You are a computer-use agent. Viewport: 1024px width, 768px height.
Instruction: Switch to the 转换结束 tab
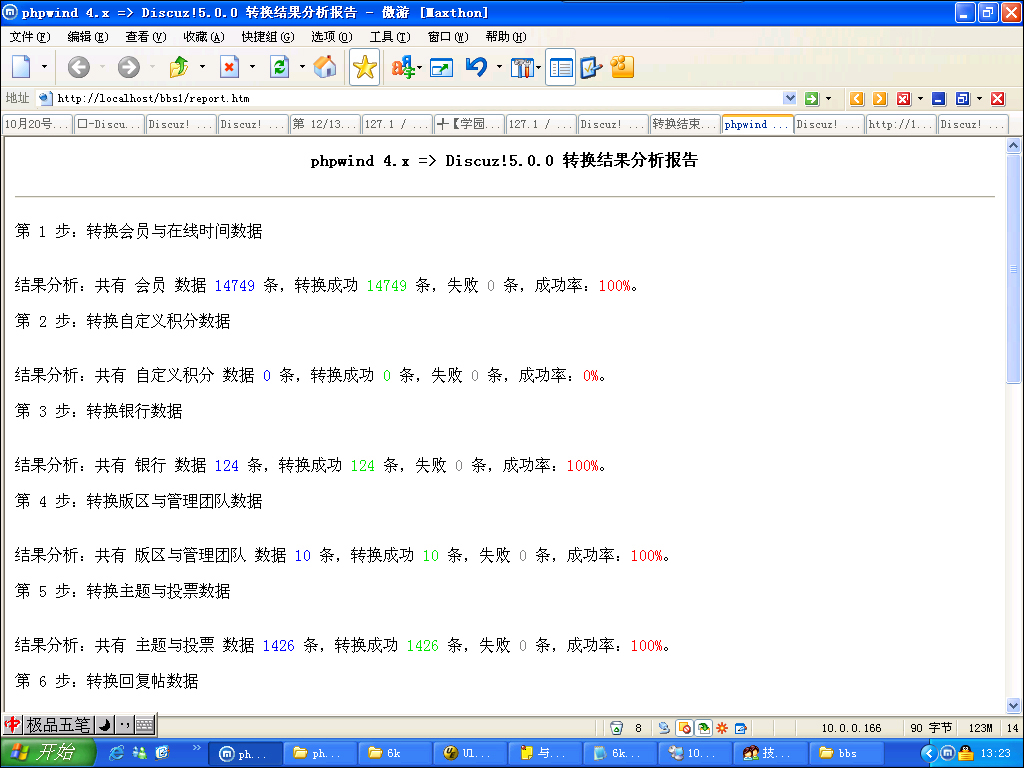(x=684, y=124)
